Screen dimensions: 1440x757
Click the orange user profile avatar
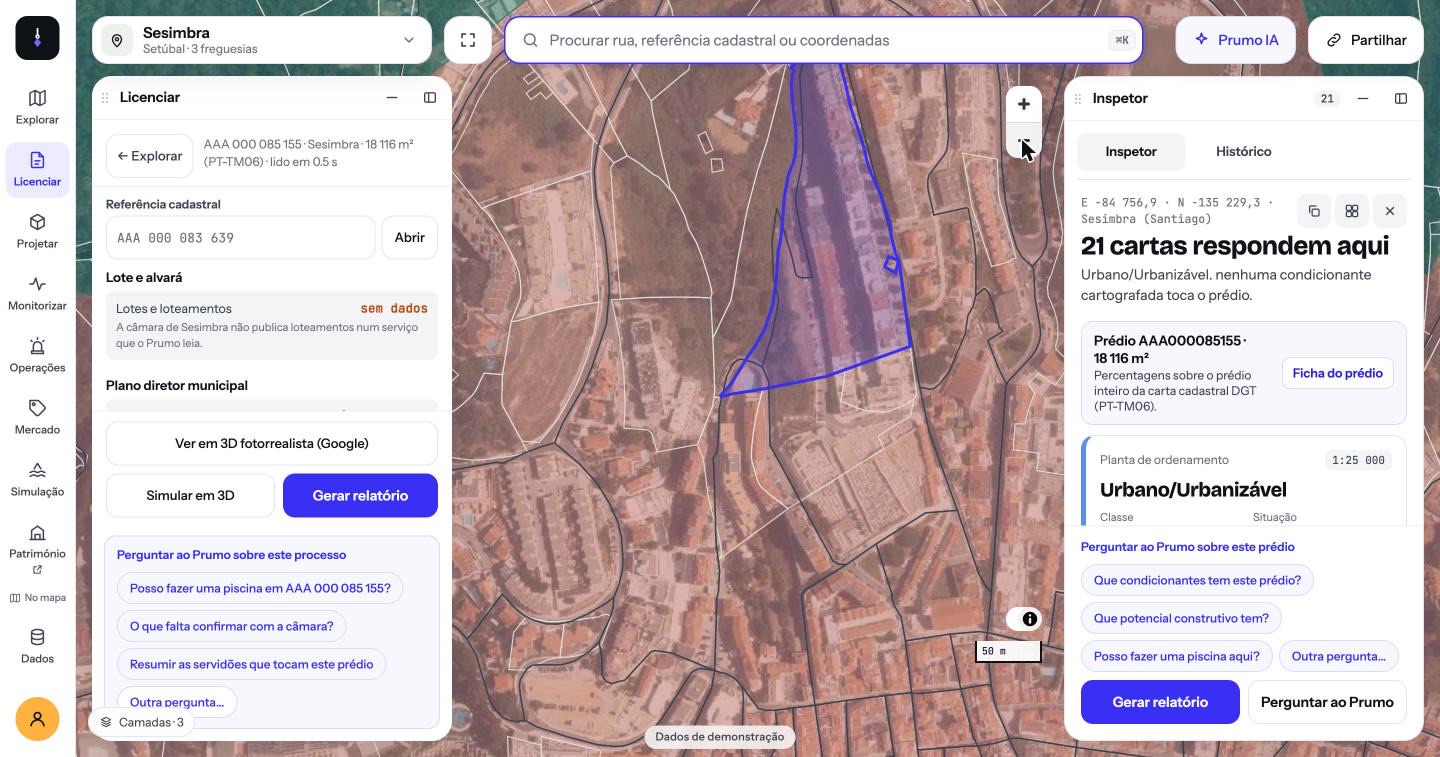pos(37,719)
